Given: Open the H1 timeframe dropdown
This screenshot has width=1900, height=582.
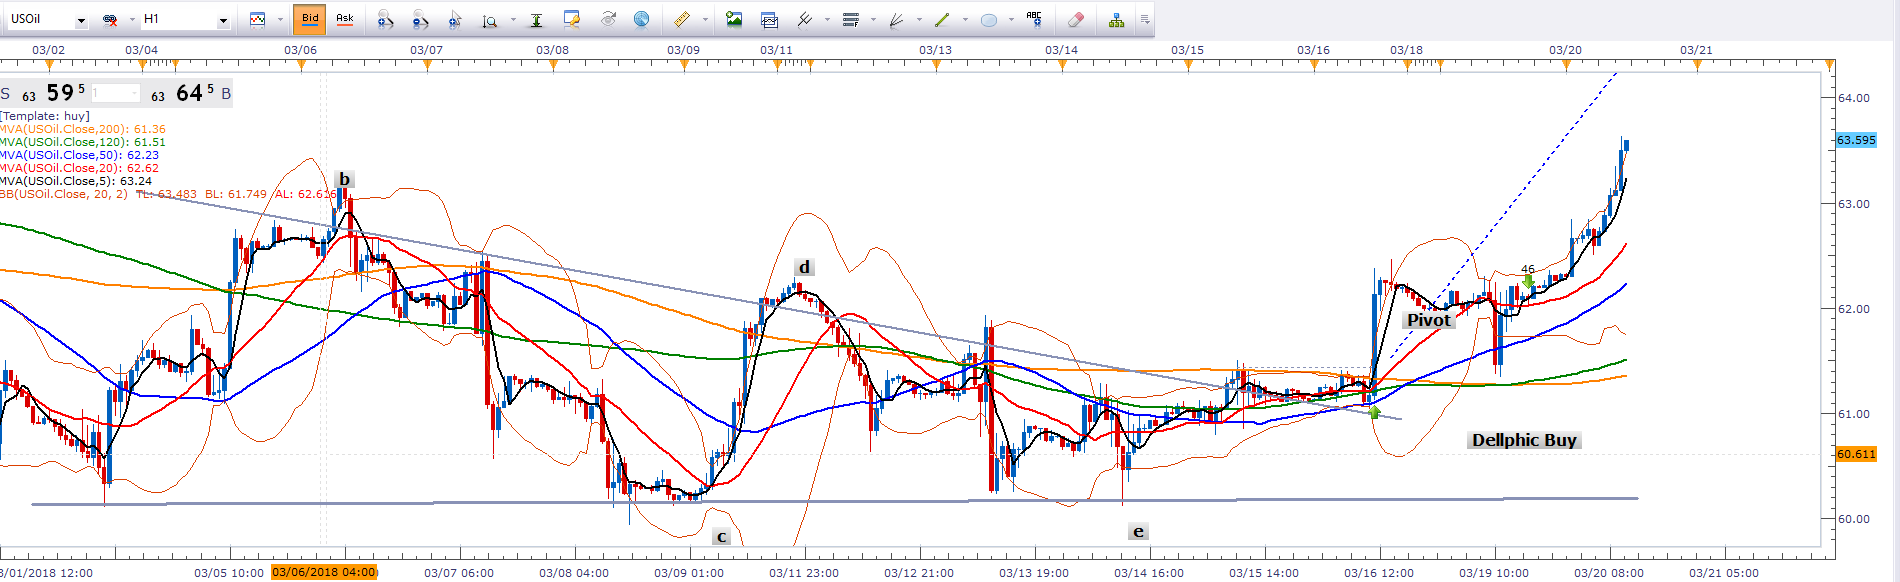Looking at the screenshot, I should click(x=223, y=20).
